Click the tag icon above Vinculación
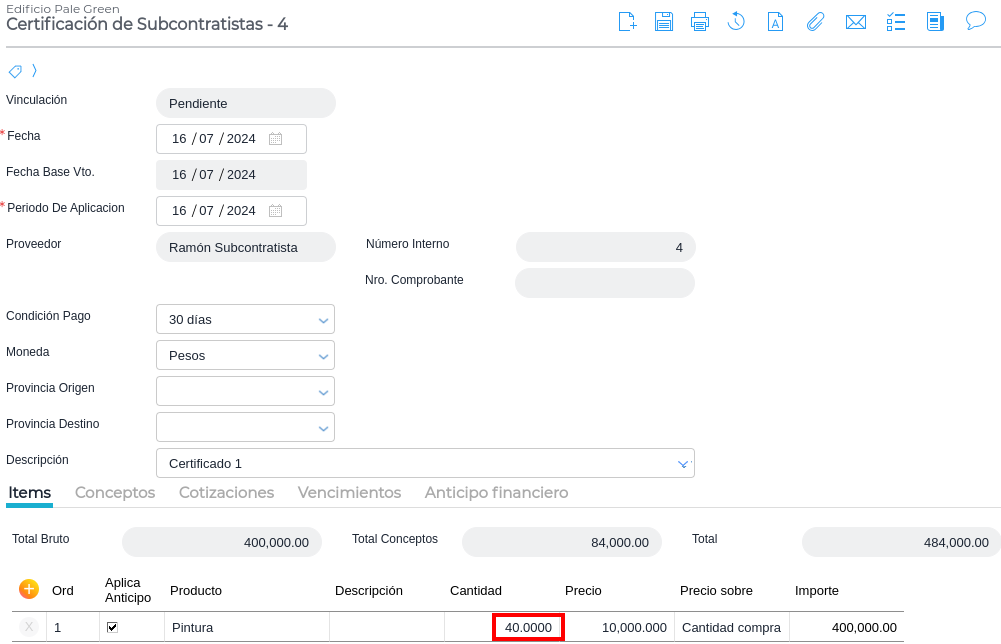The width and height of the screenshot is (1001, 644). coord(15,71)
